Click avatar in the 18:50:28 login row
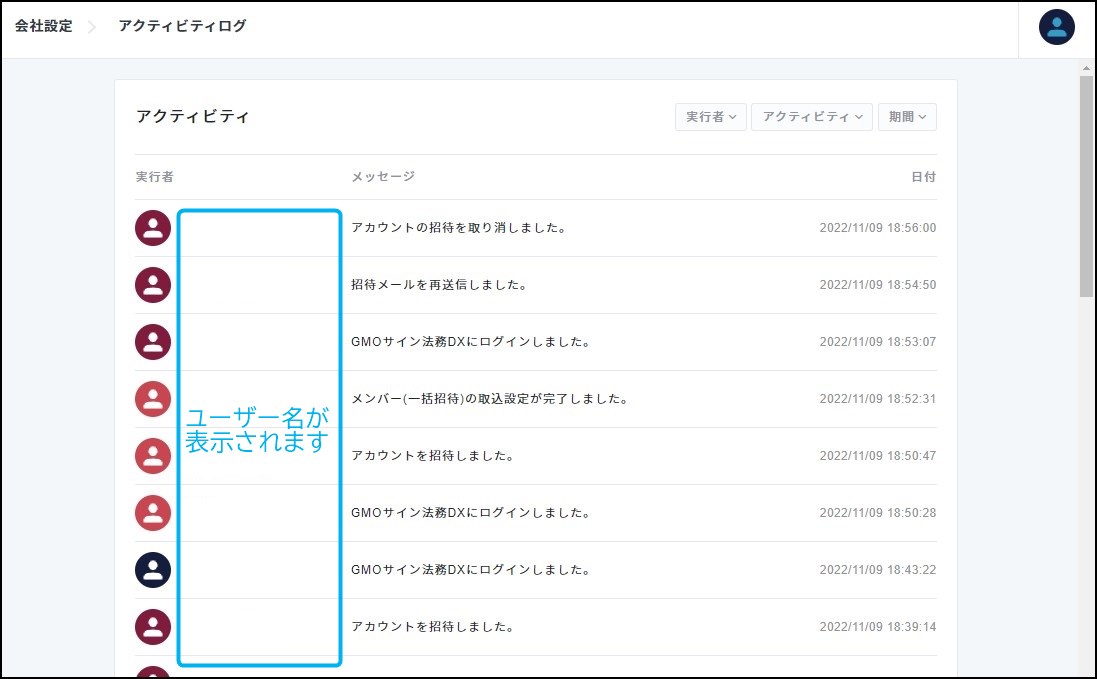1097x679 pixels. point(153,513)
